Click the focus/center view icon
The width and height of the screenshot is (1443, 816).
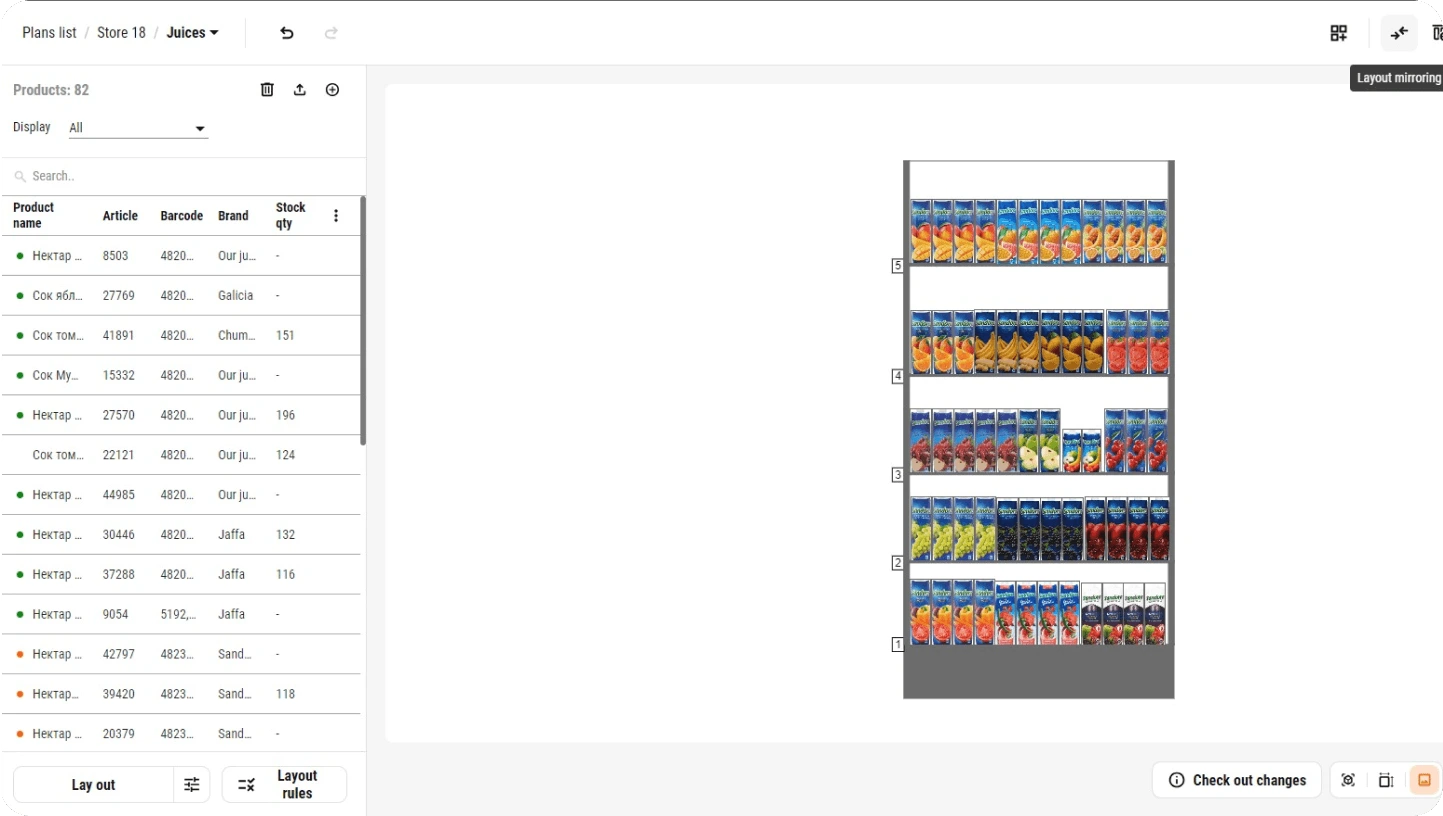[x=1348, y=780]
